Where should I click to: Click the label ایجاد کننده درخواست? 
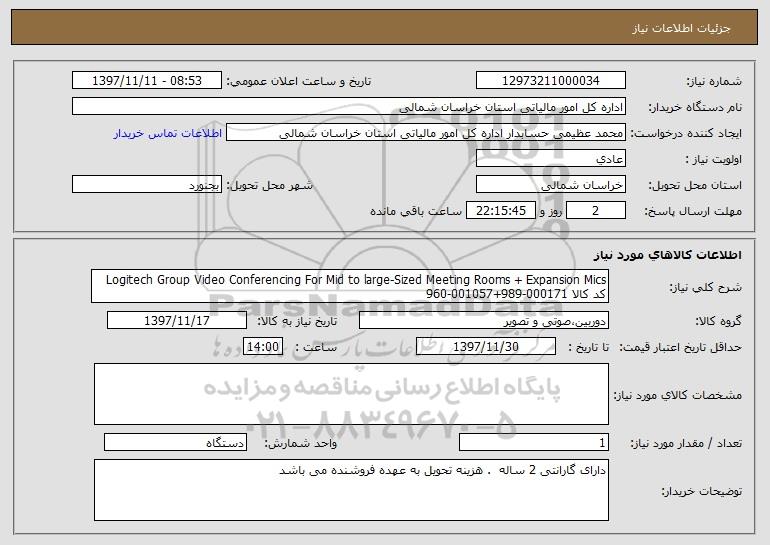tap(686, 134)
